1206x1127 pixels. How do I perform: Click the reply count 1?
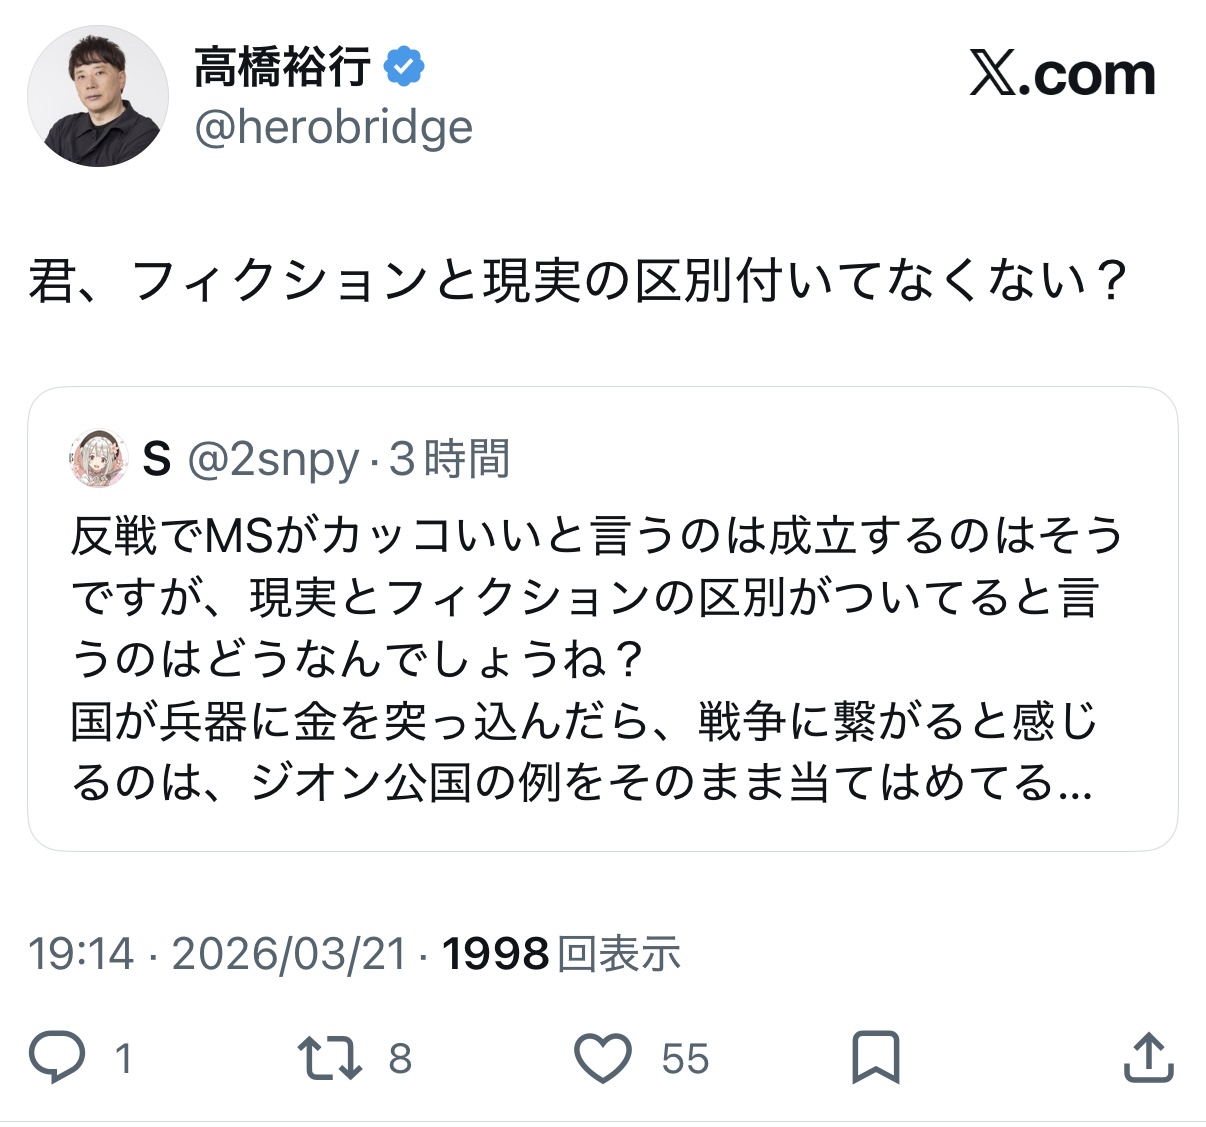pyautogui.click(x=123, y=1058)
